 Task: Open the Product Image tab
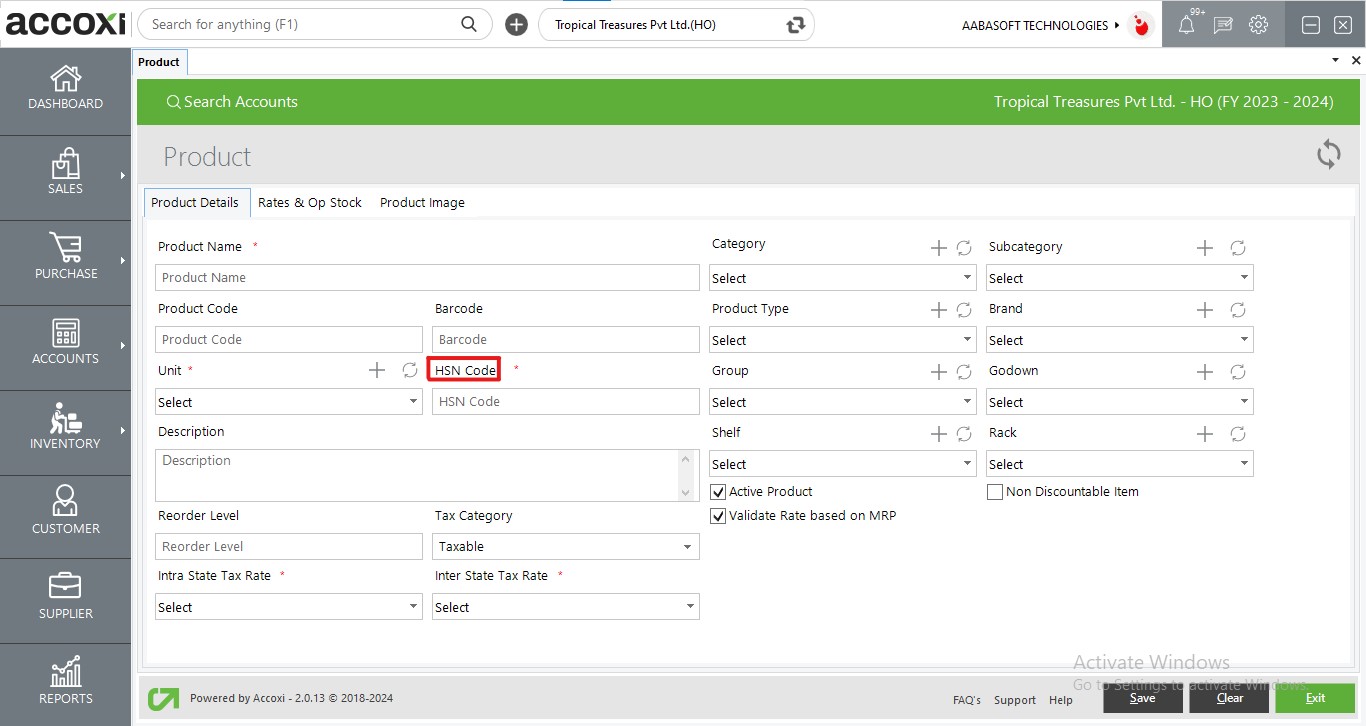tap(422, 202)
